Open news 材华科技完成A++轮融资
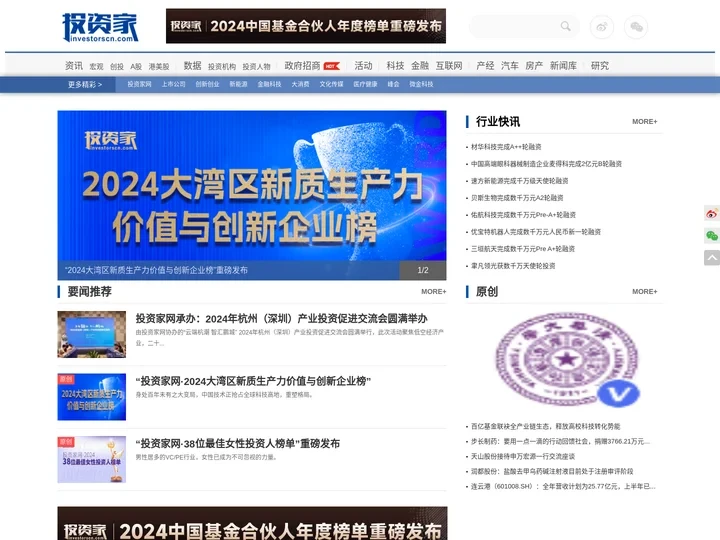720x540 pixels. coord(506,147)
